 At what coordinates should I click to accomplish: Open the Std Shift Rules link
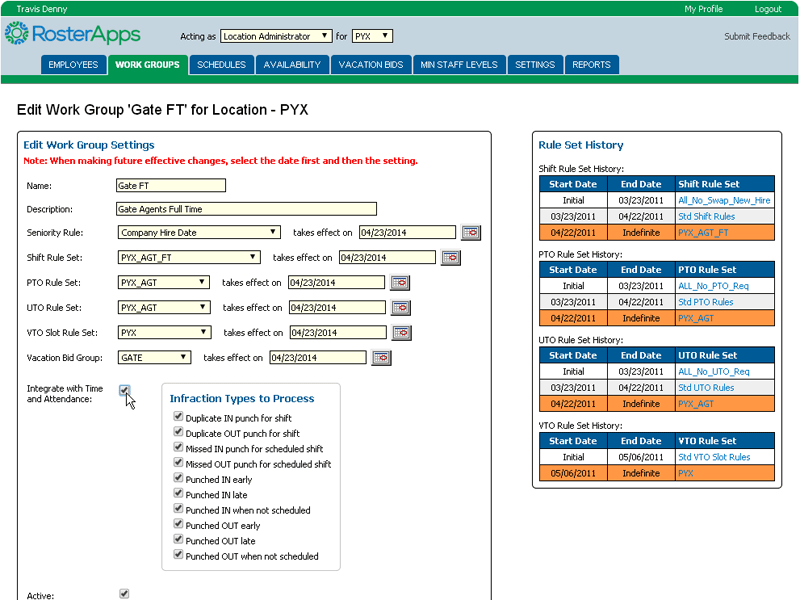pos(706,216)
